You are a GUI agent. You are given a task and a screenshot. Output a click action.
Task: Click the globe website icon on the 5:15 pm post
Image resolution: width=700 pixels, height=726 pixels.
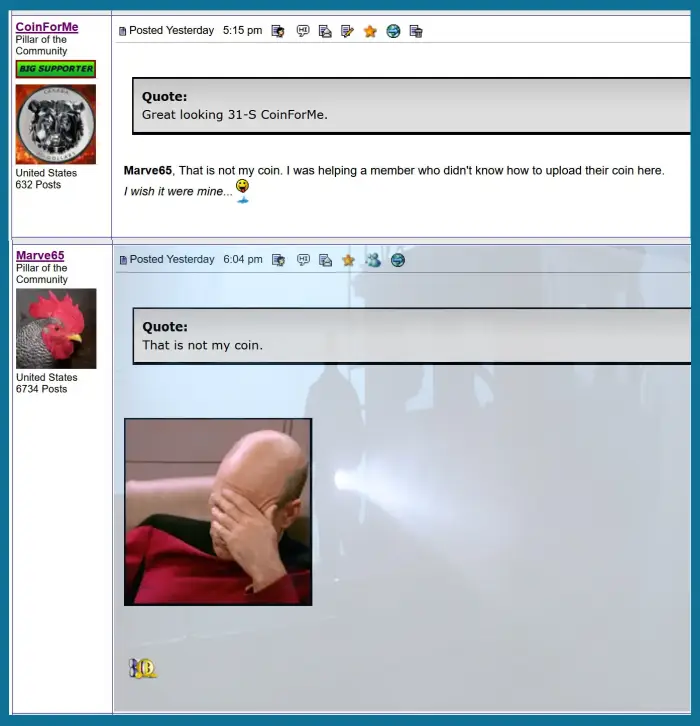click(393, 31)
